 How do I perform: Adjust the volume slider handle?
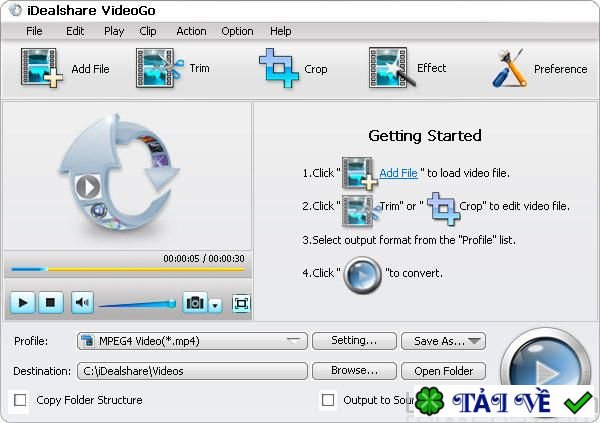click(172, 304)
